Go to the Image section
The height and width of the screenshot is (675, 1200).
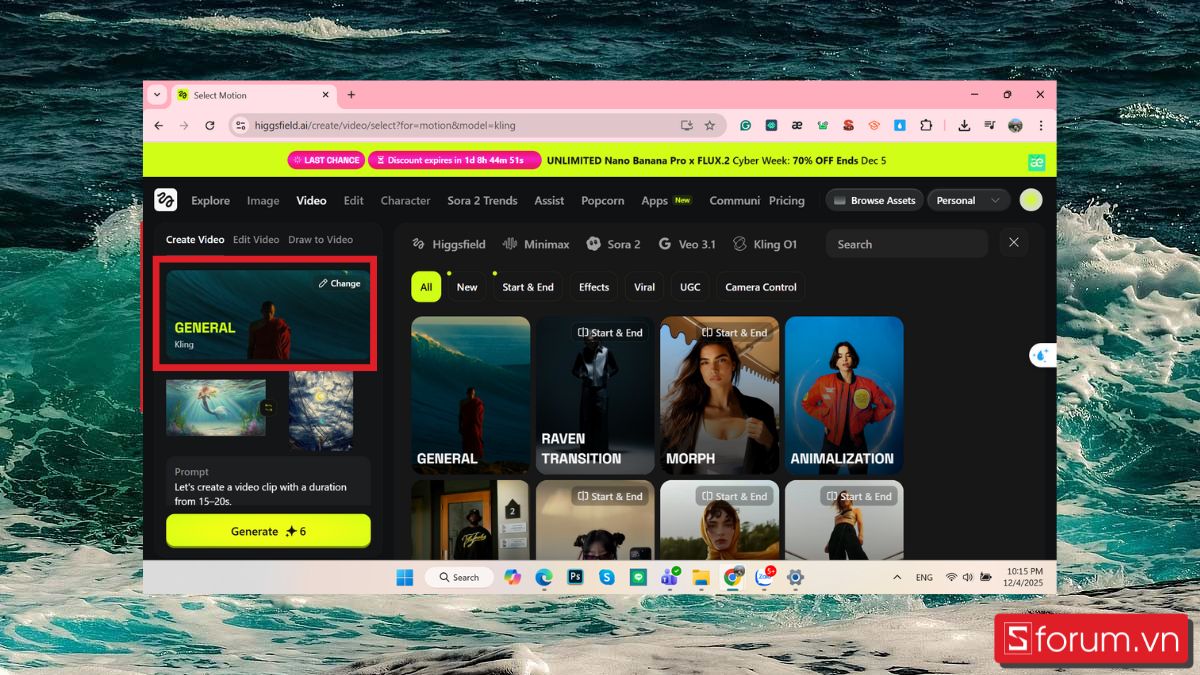pos(263,200)
